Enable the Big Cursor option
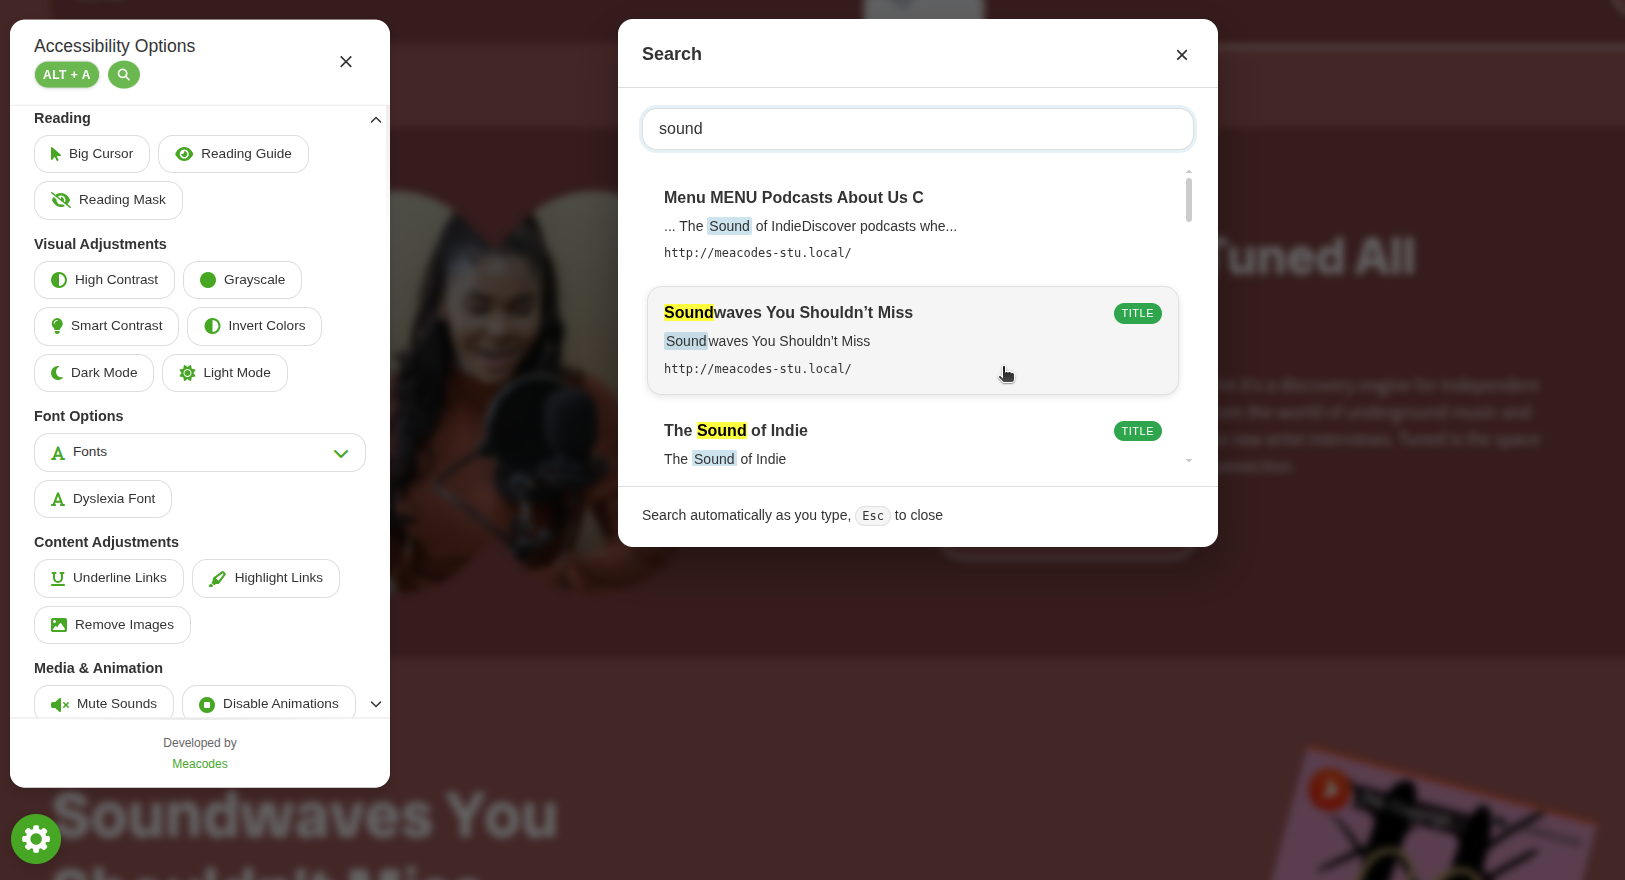Screen dimensions: 1625x880 92,154
